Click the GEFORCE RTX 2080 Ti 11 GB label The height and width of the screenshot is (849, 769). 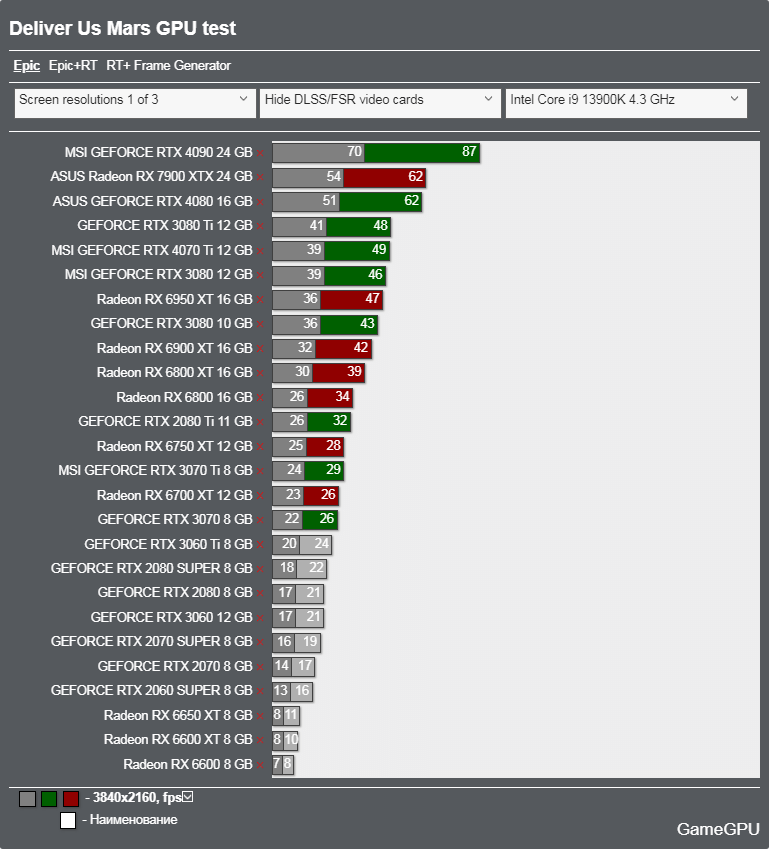click(x=166, y=421)
